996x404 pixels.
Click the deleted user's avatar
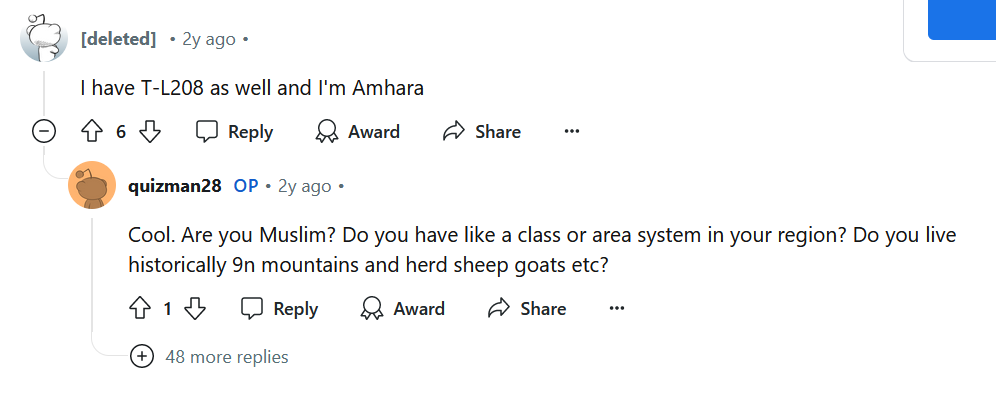tap(44, 38)
